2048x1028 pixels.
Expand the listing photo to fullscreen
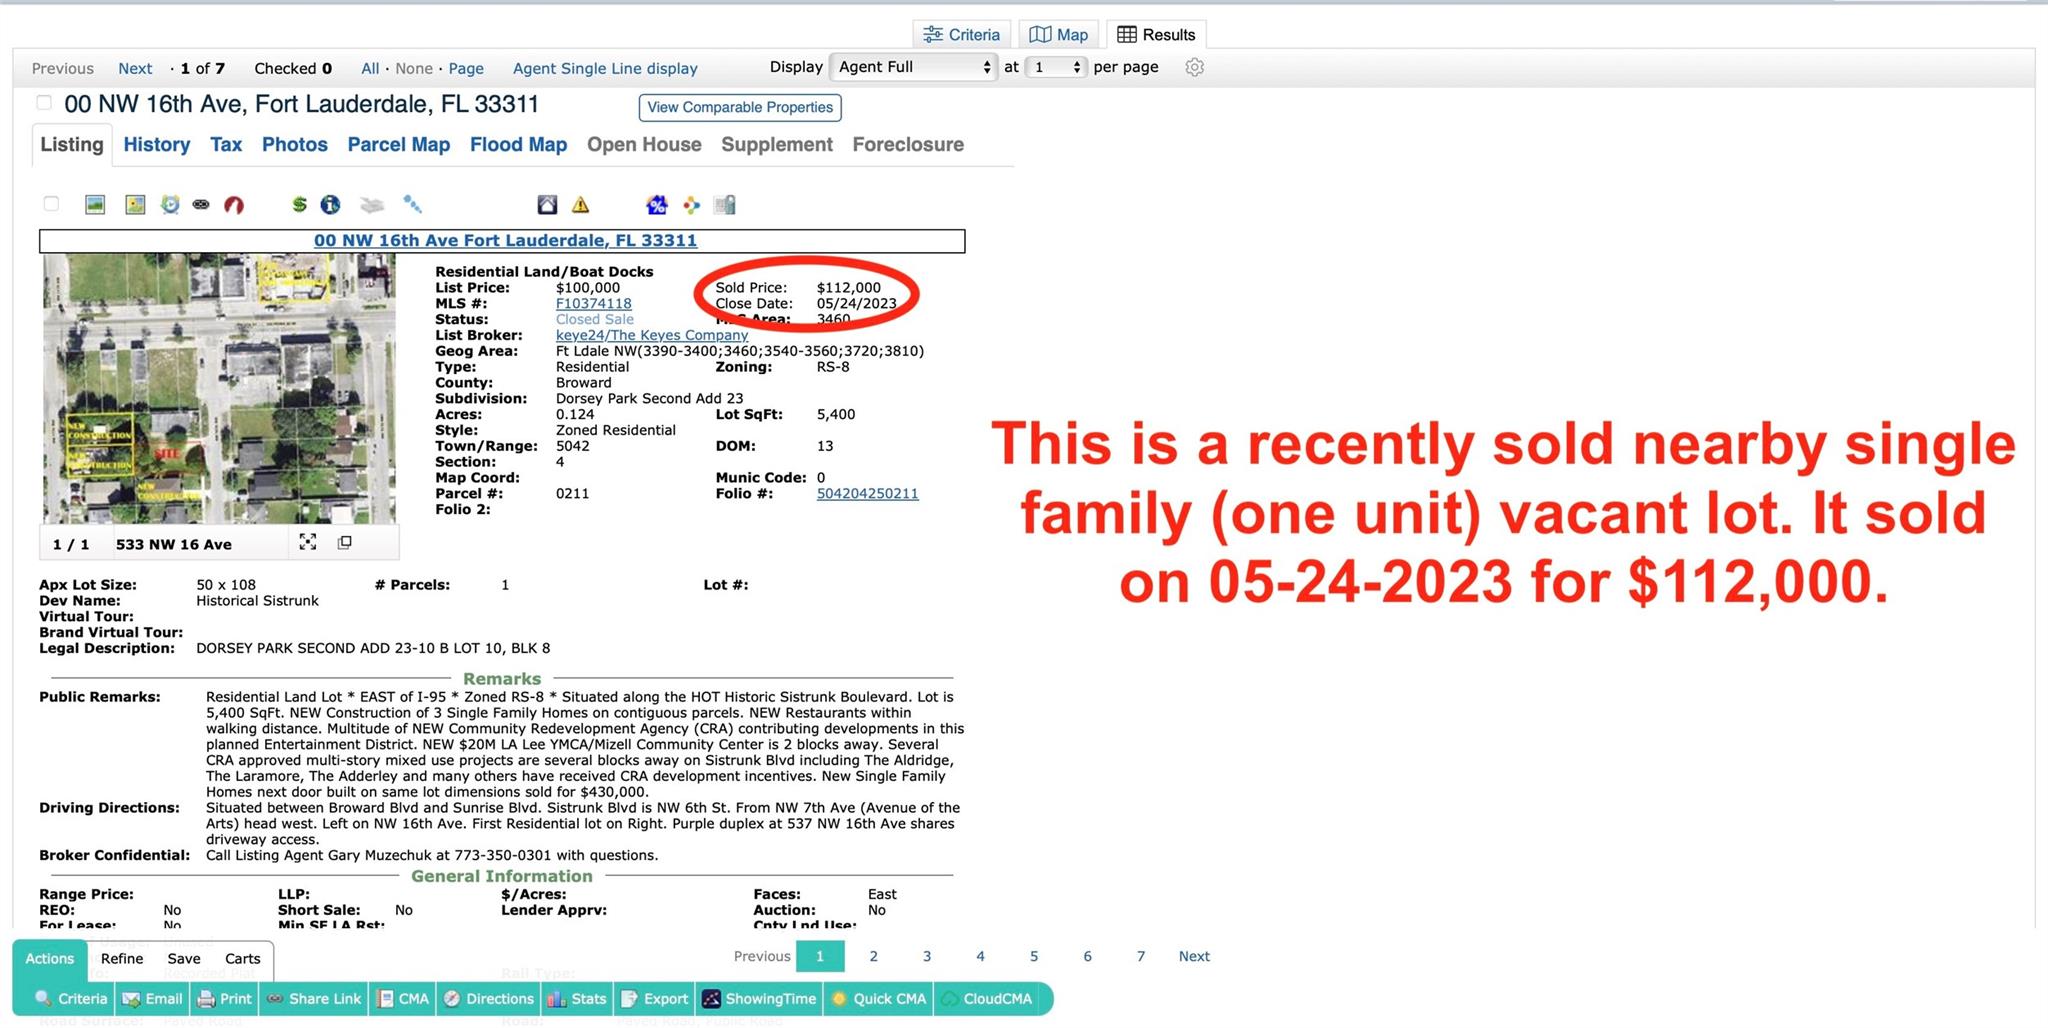pos(308,542)
